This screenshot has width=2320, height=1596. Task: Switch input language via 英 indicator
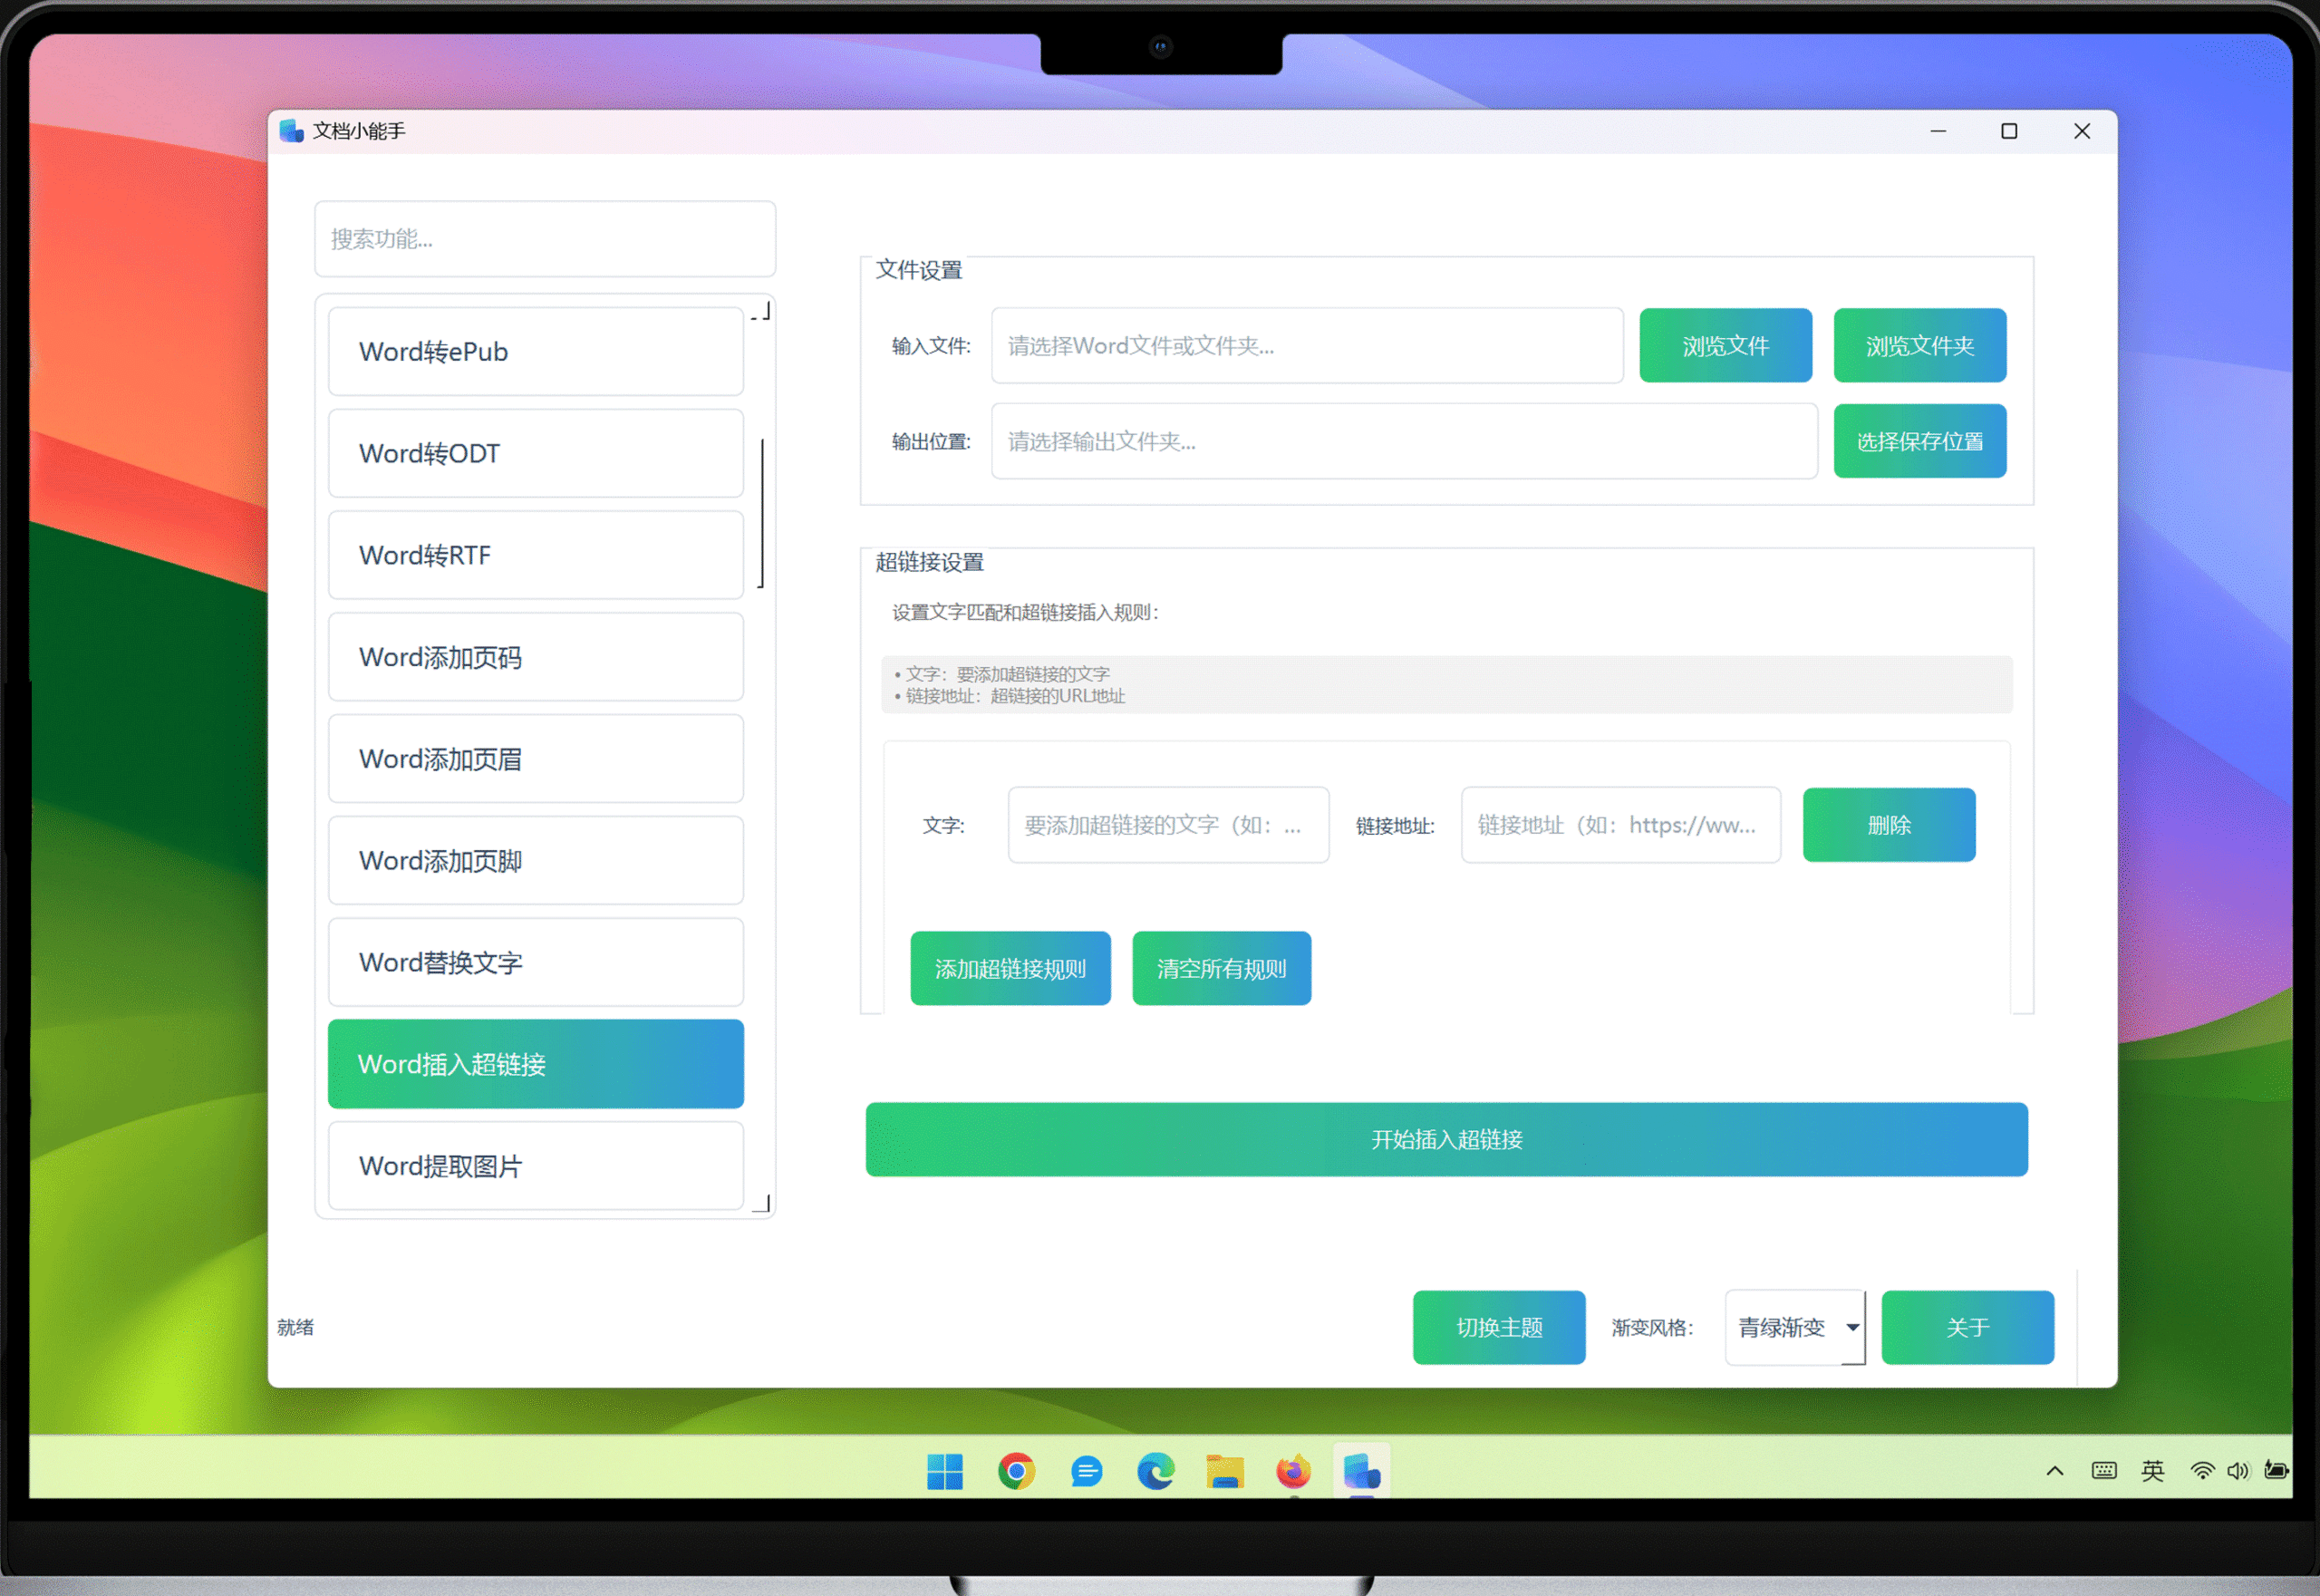point(2152,1470)
